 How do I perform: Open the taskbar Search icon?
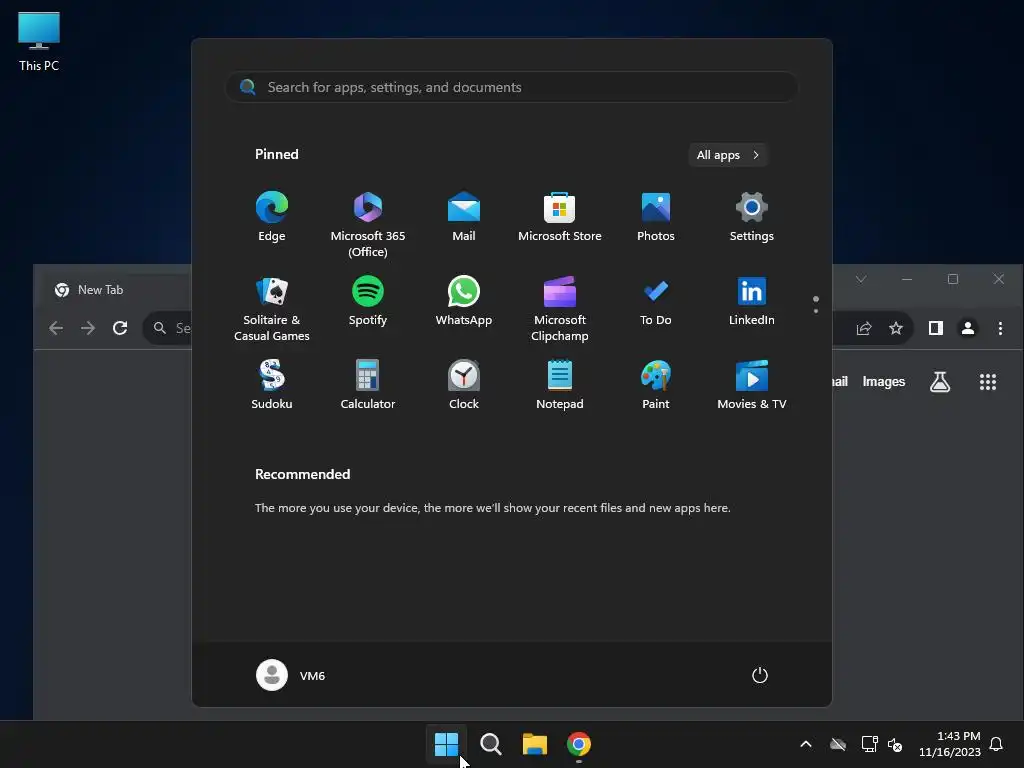(x=490, y=744)
